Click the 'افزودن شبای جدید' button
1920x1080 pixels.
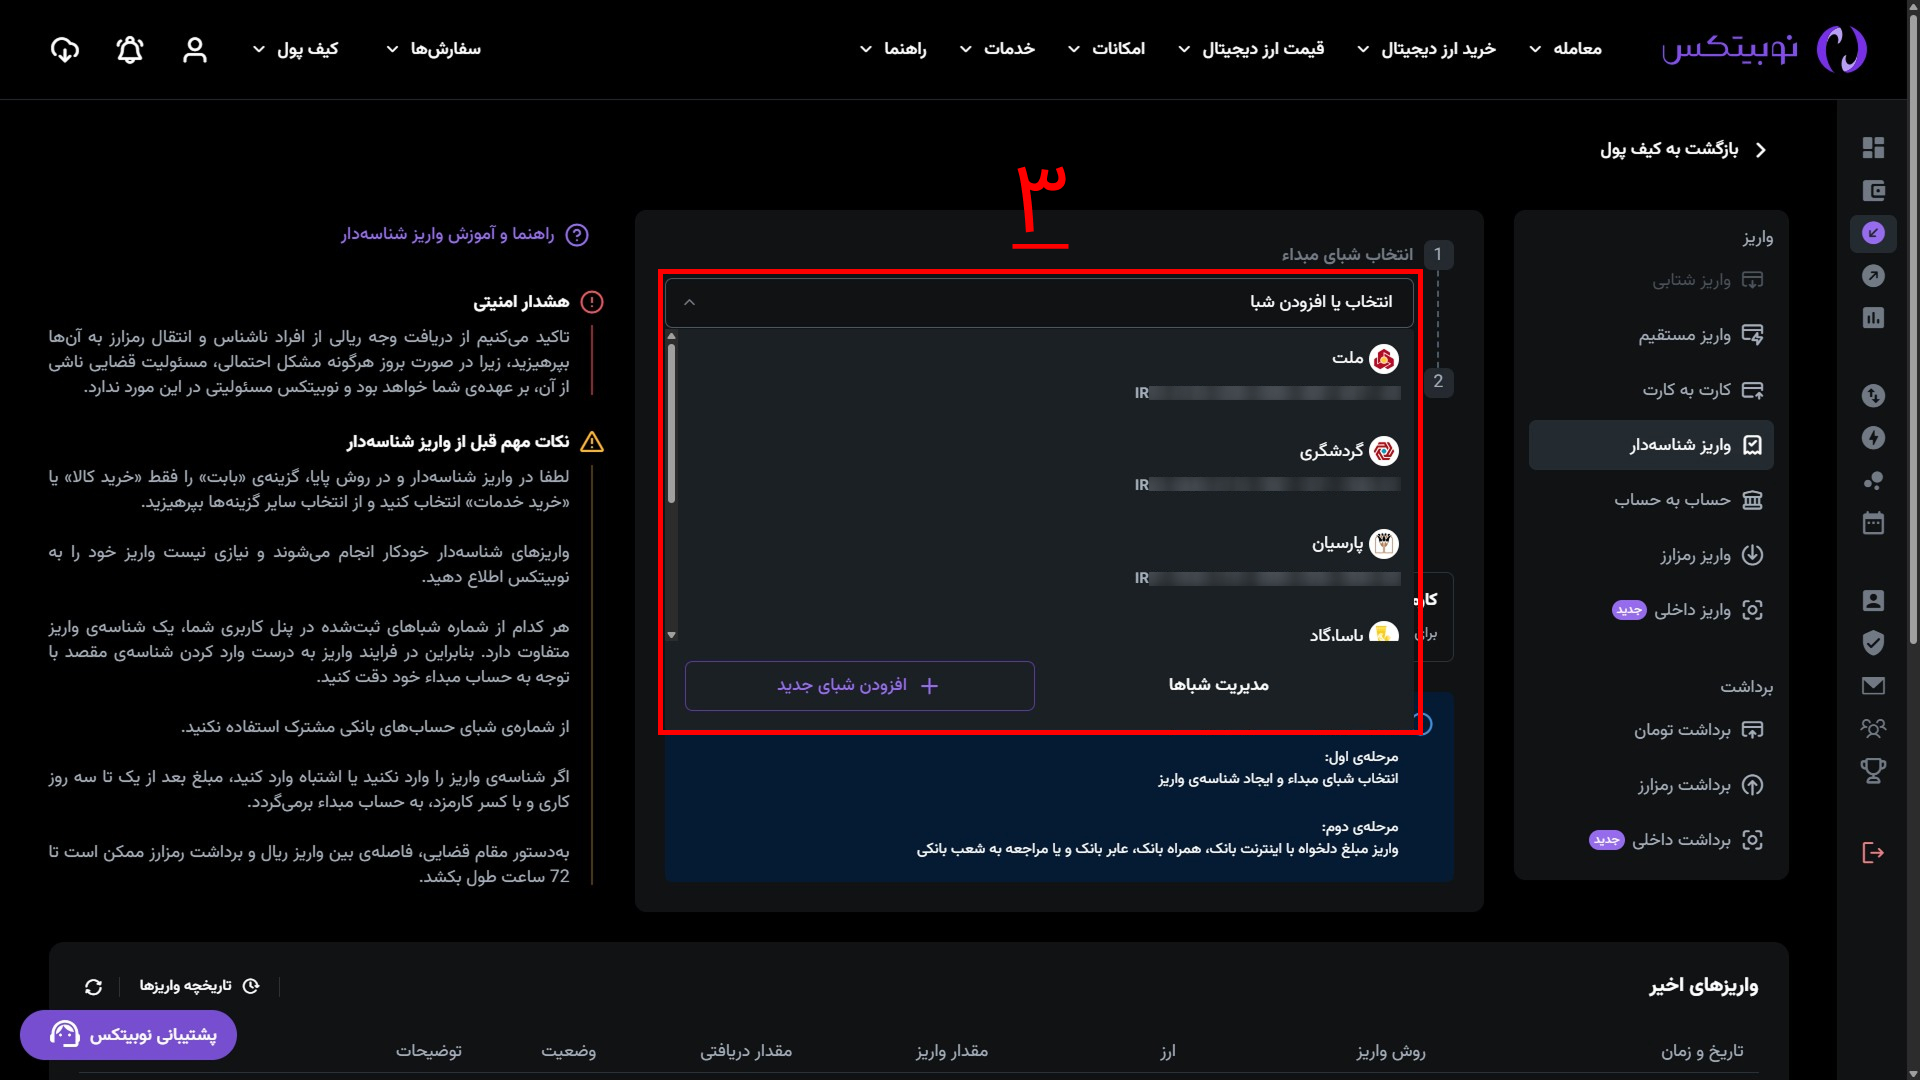tap(859, 686)
